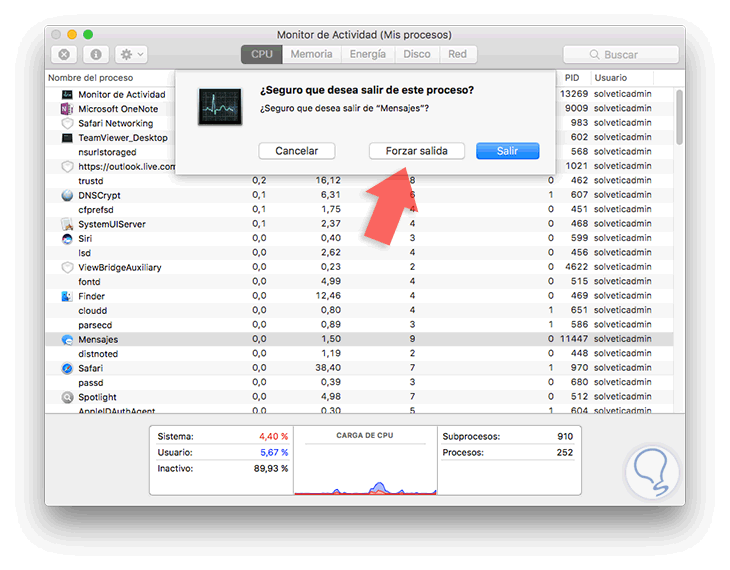730x570 pixels.
Task: Select the https://outlook.live.com shield icon
Action: pos(68,166)
